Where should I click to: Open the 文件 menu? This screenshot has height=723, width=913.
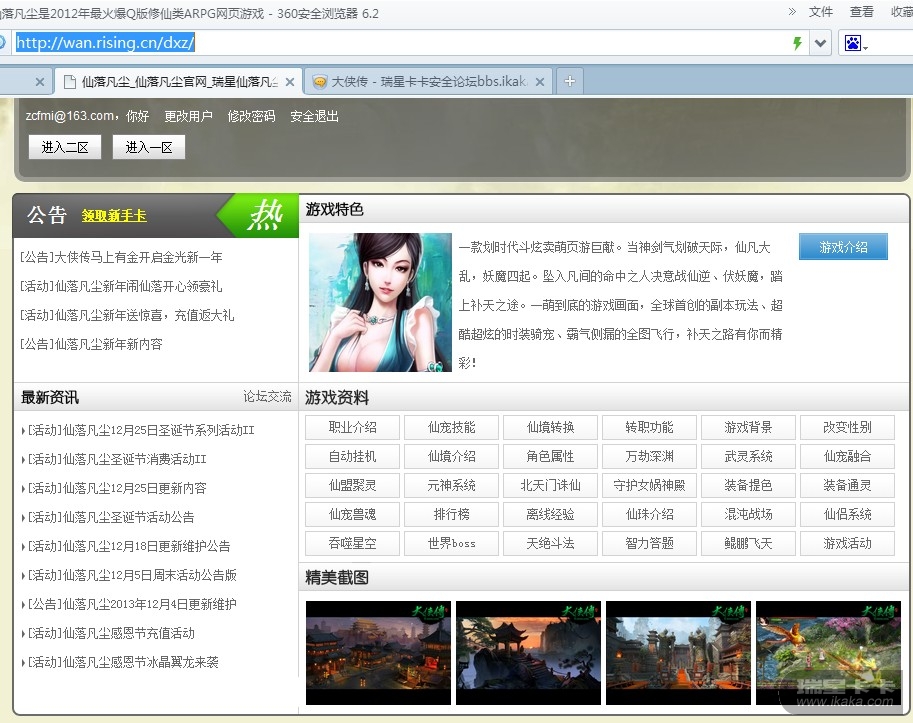point(820,12)
